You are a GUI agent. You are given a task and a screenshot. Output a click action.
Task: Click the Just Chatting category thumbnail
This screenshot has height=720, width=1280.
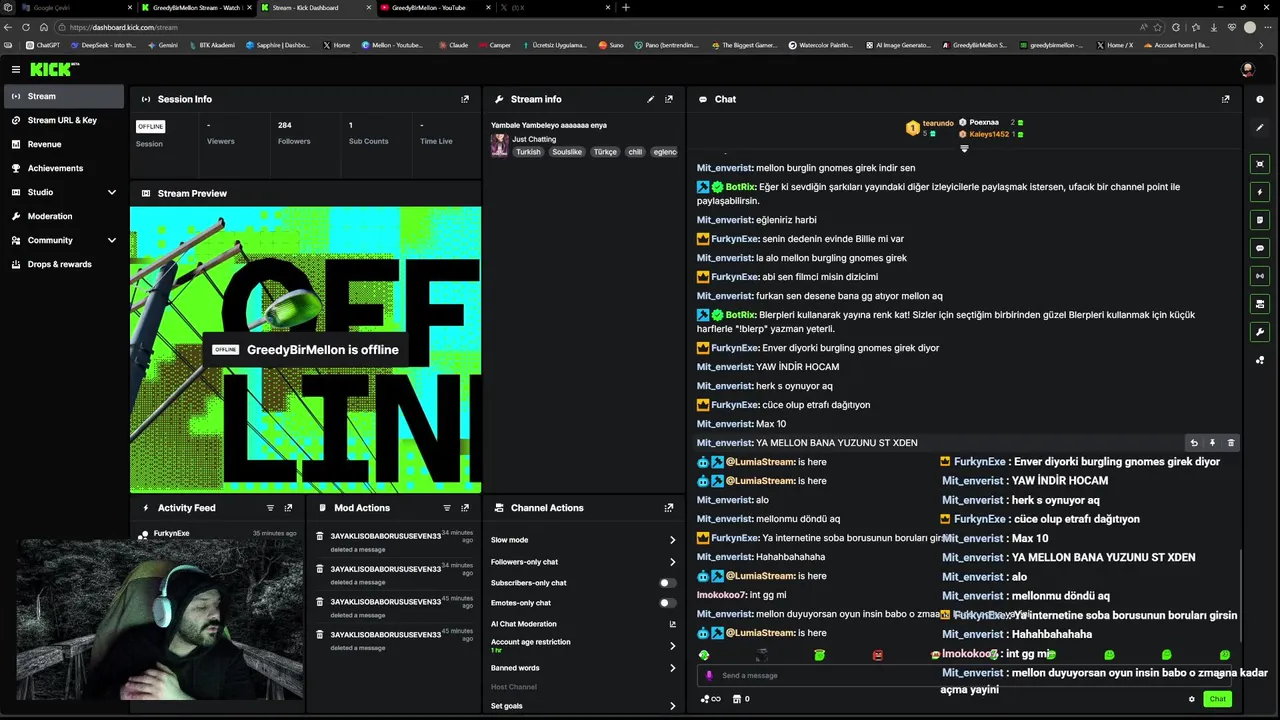pyautogui.click(x=499, y=145)
